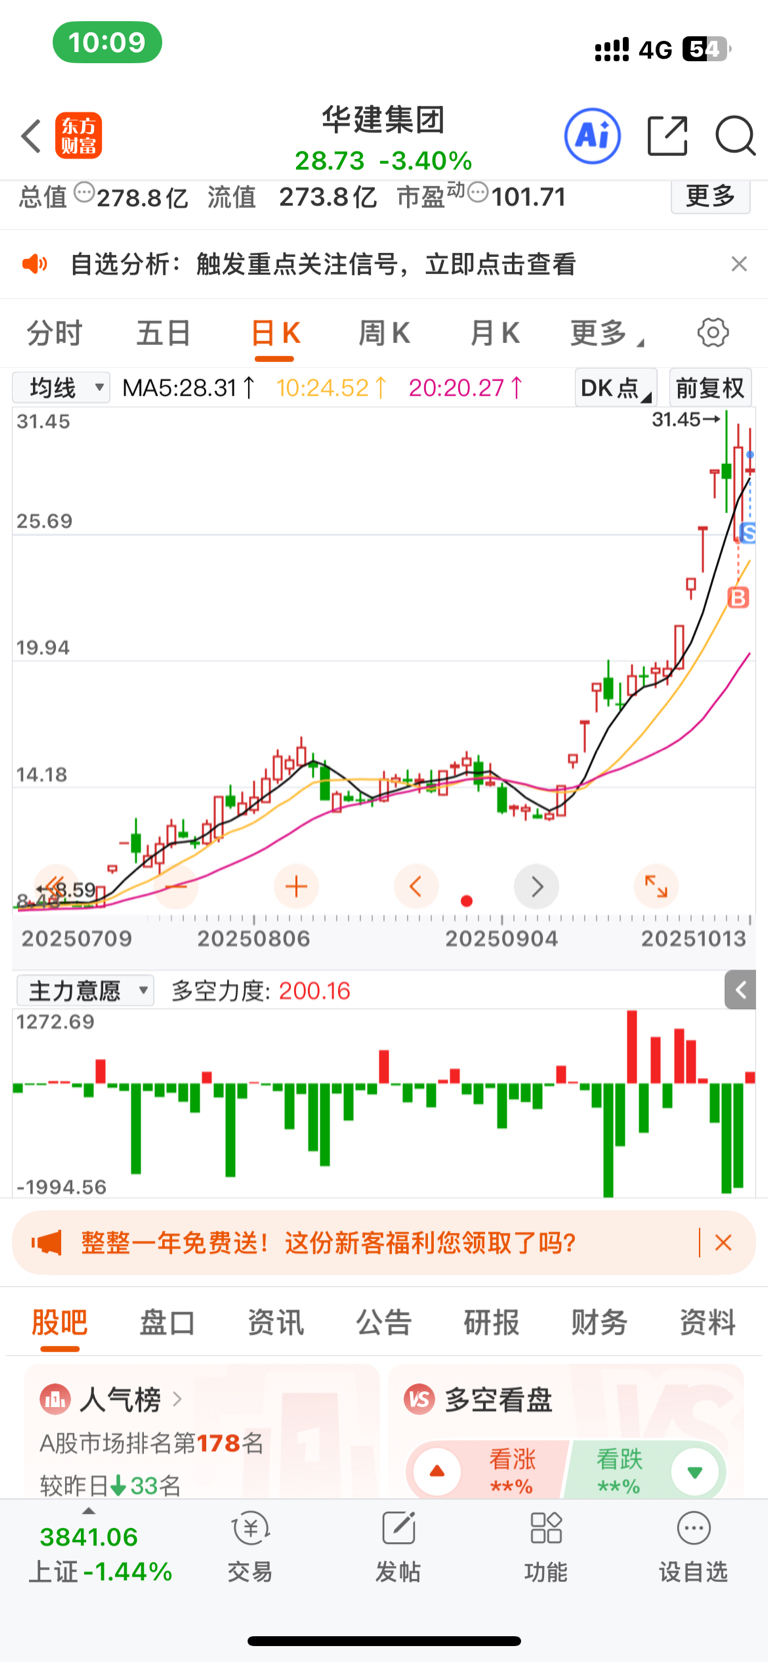Open the 整整一年免费送 promo link
This screenshot has height=1663, width=768.
click(328, 1243)
